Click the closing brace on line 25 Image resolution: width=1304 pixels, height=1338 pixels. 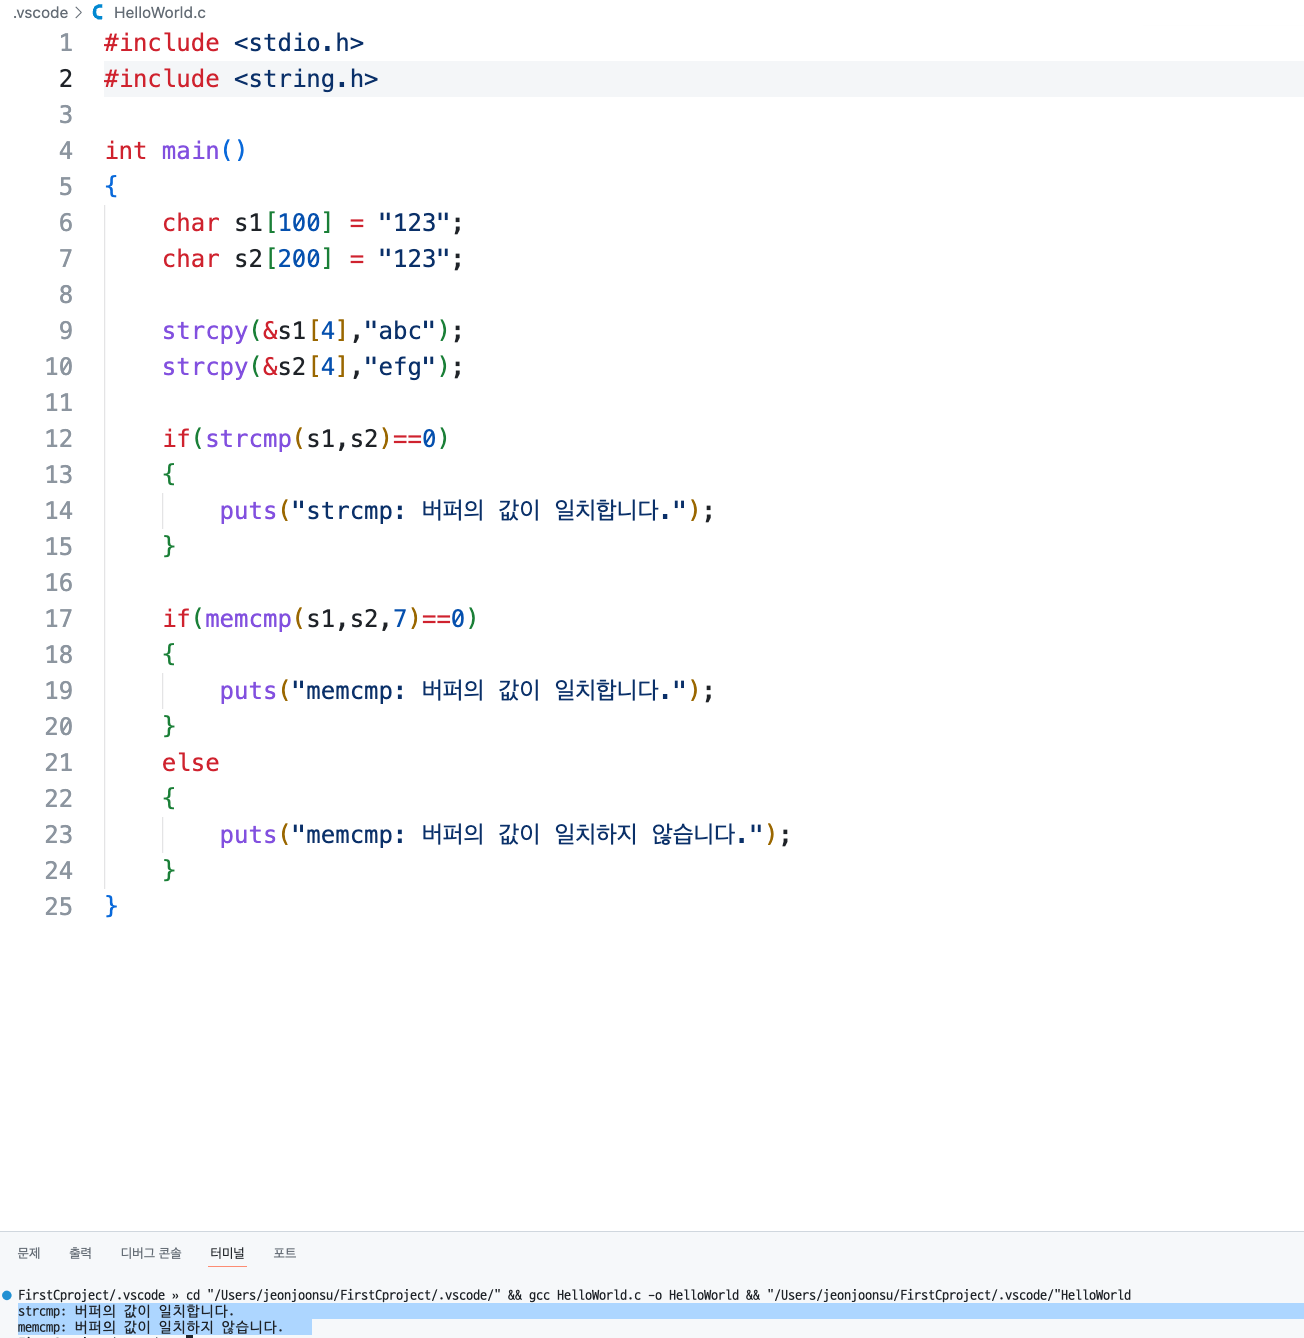point(111,906)
